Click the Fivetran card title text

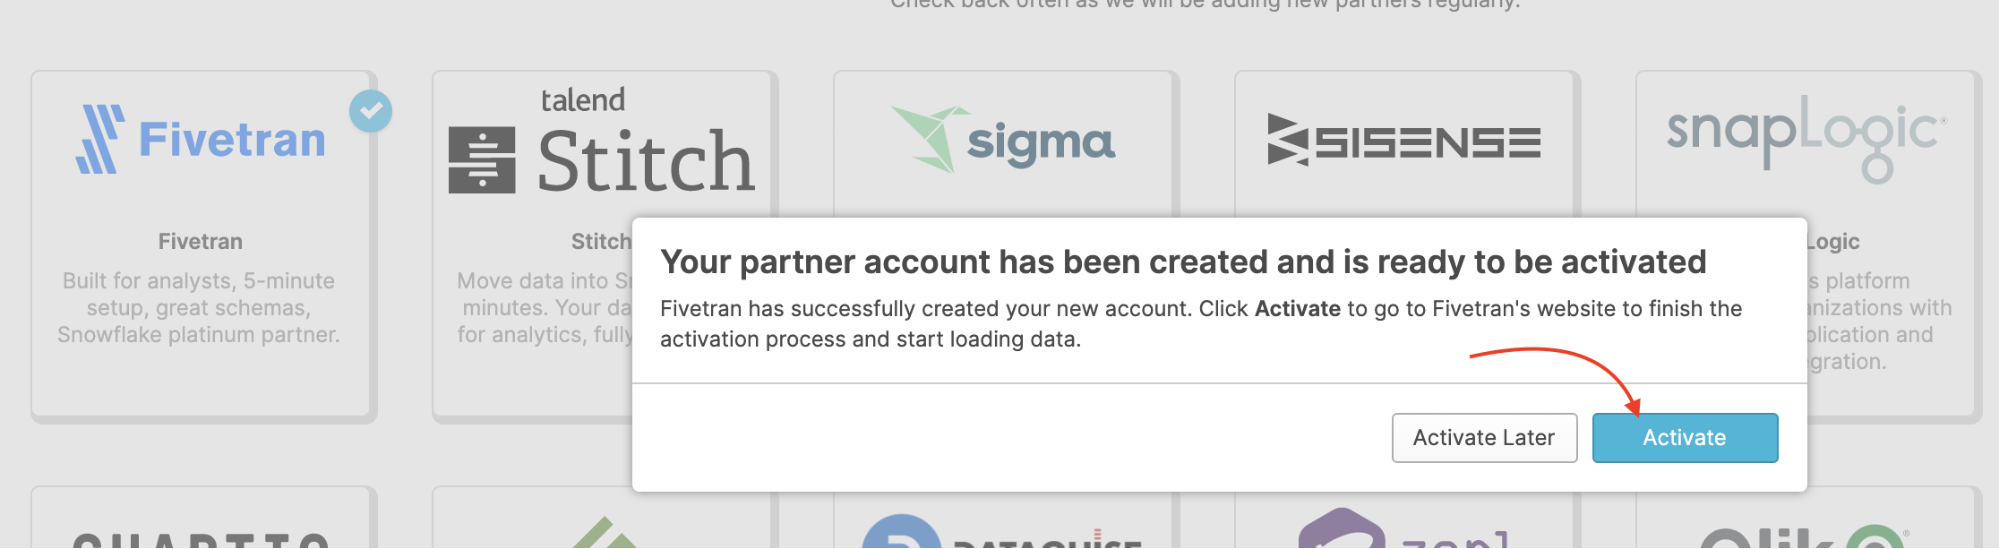[200, 242]
